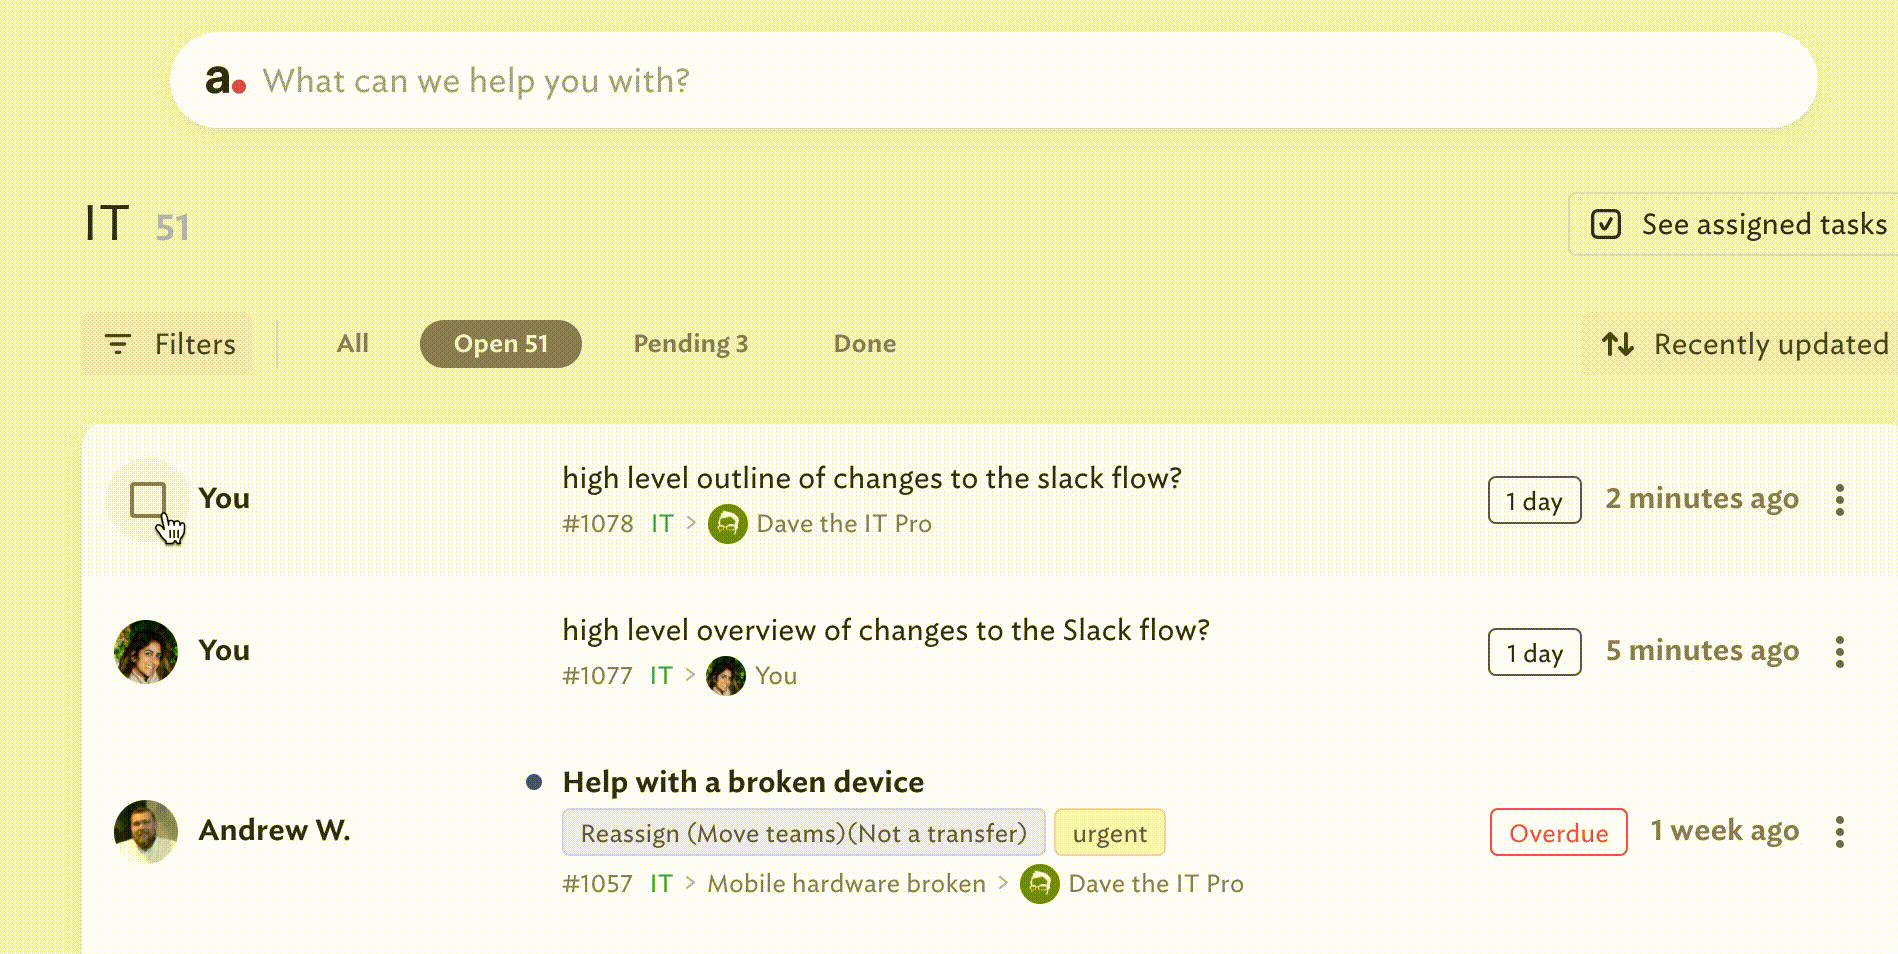Switch to the All tab
This screenshot has width=1898, height=954.
coord(353,344)
